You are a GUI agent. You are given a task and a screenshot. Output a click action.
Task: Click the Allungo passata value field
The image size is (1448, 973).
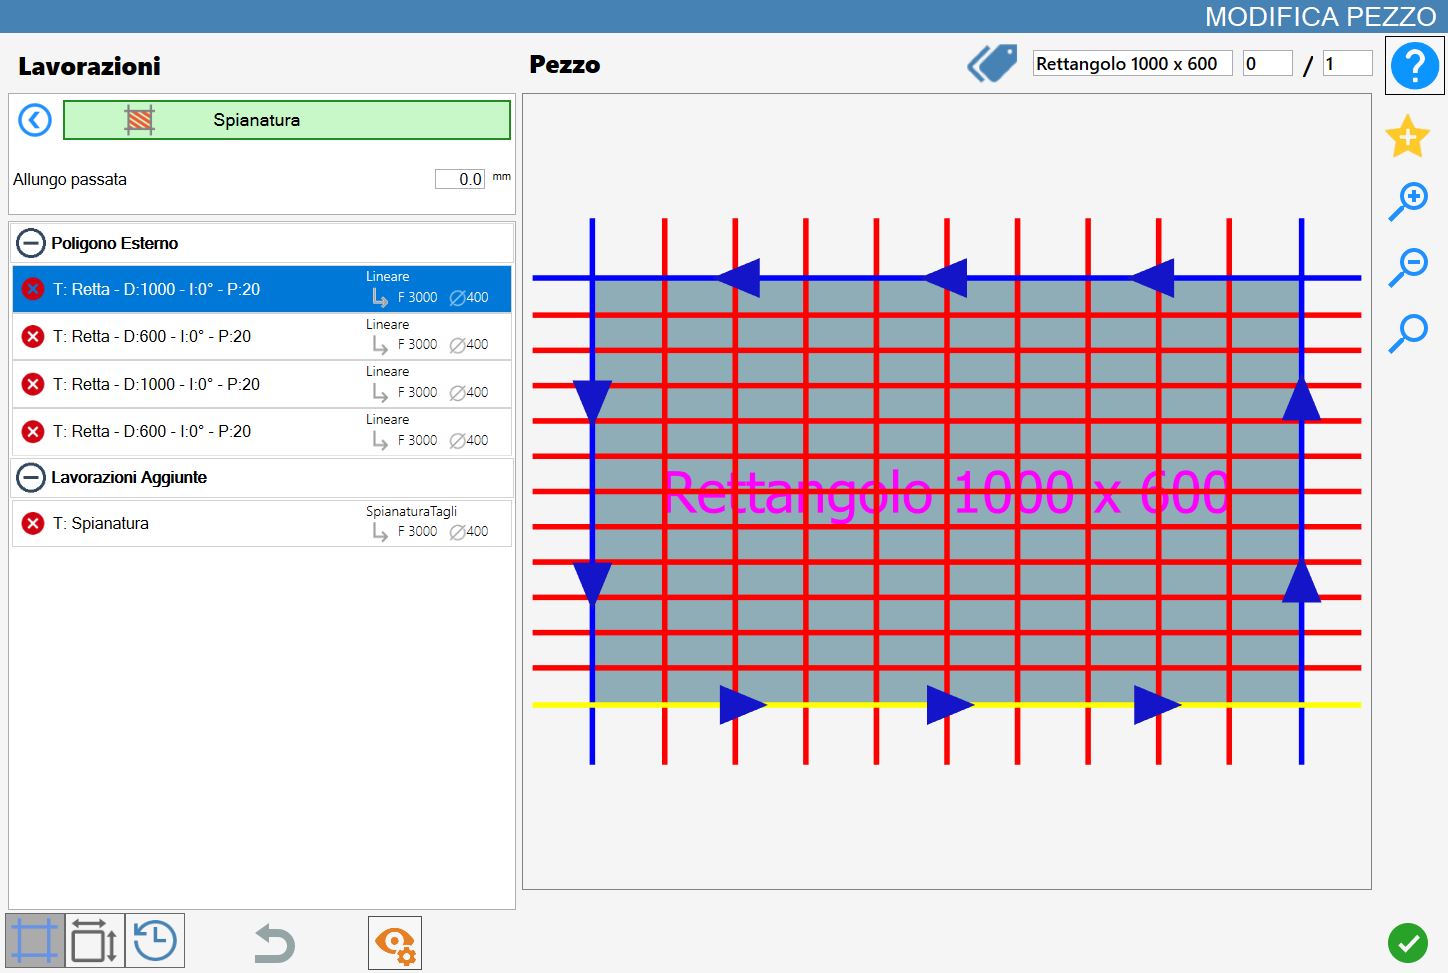coord(460,179)
